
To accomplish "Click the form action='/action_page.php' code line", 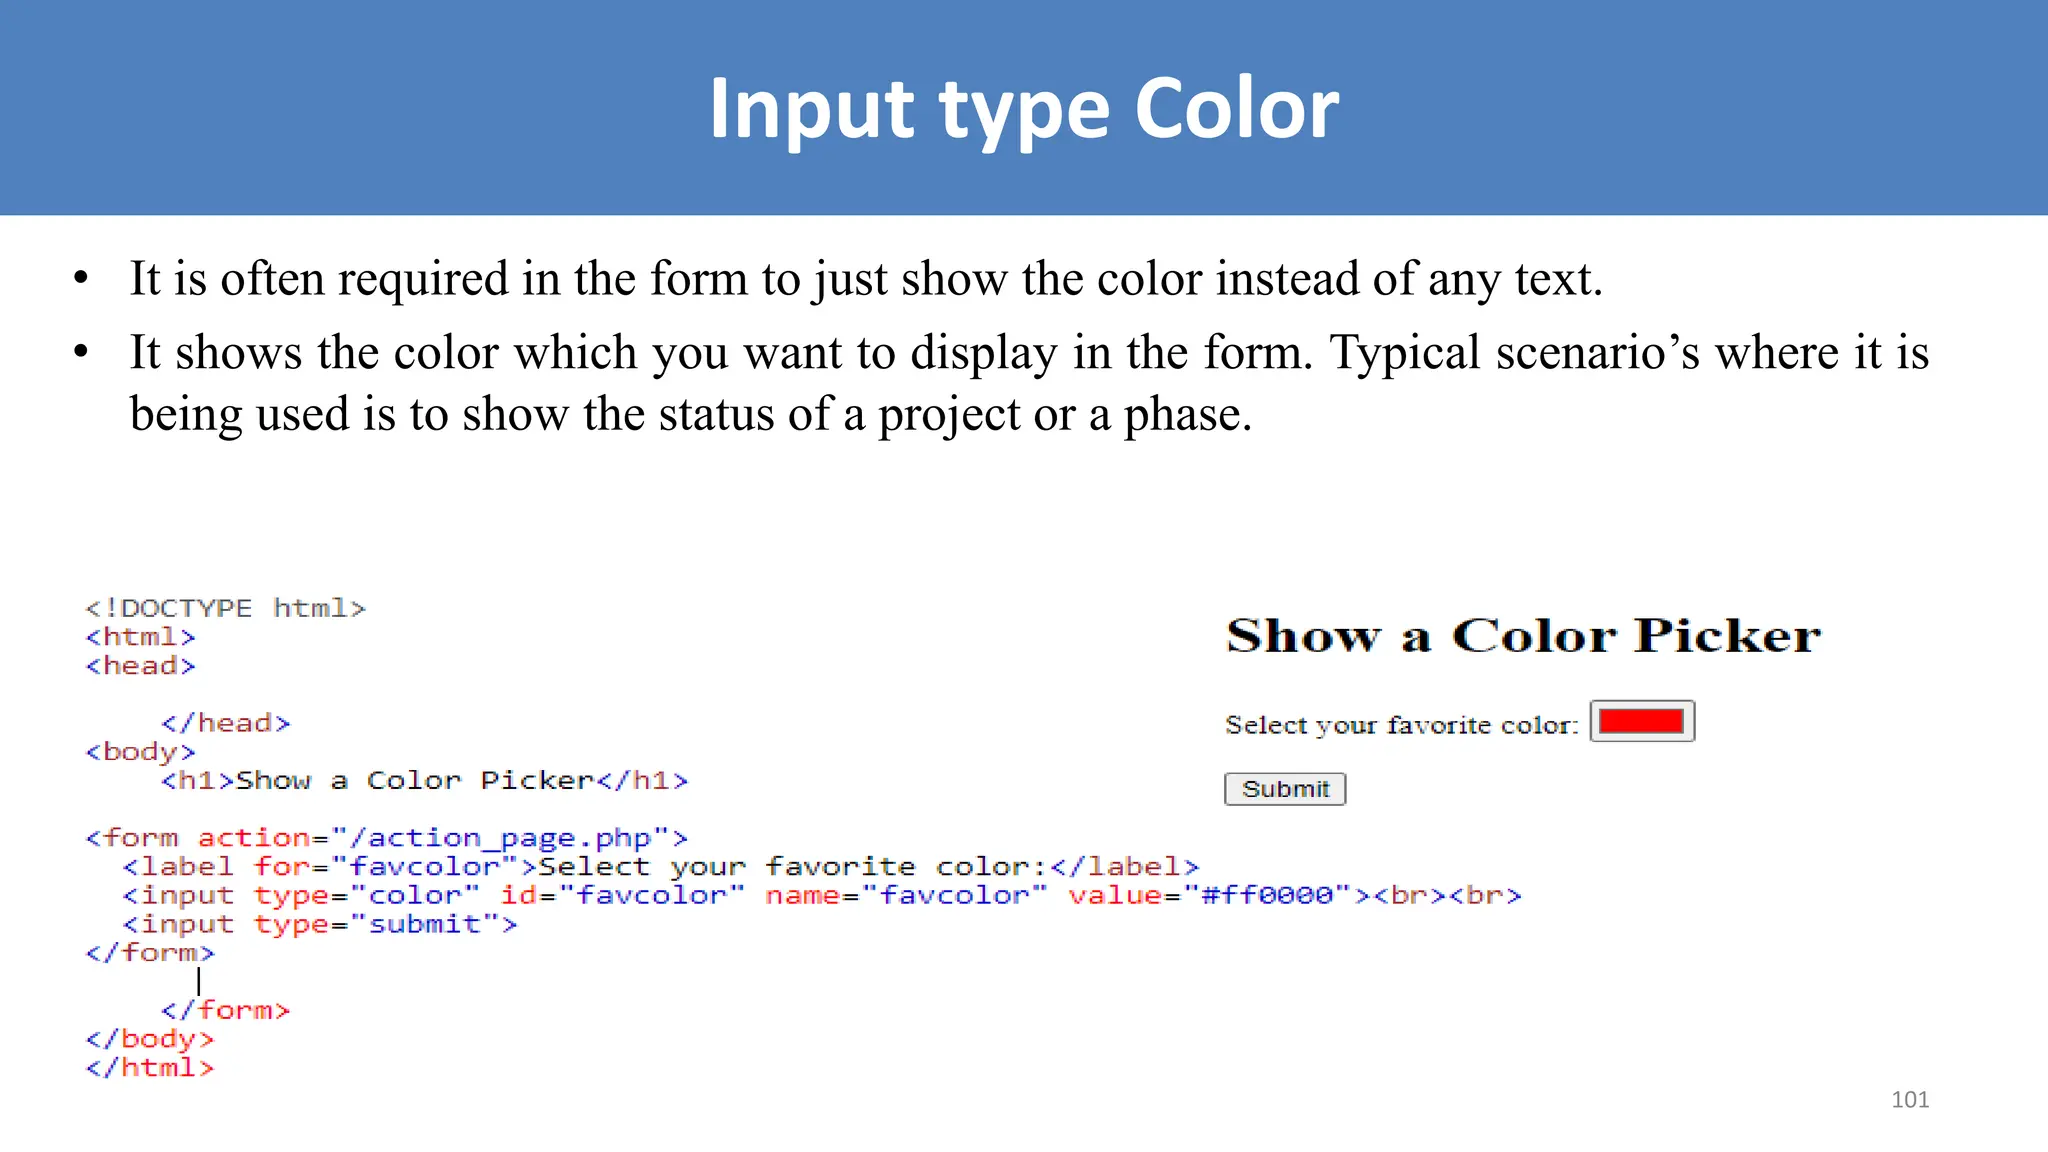I will pos(387,838).
